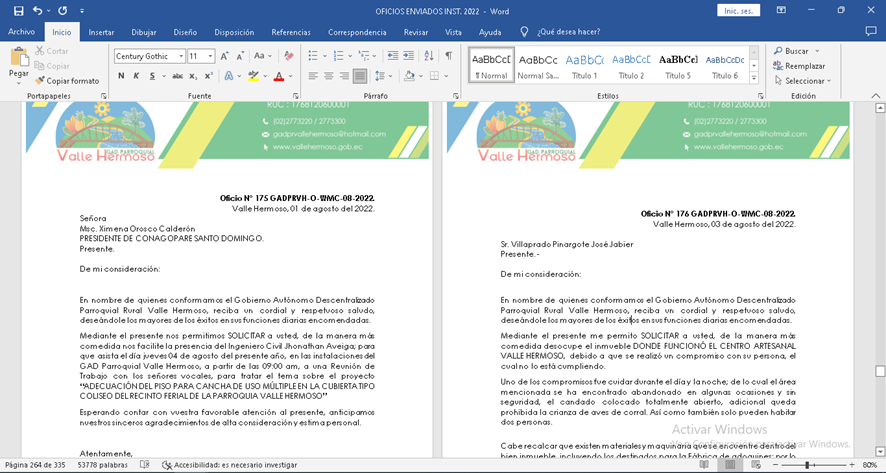The height and width of the screenshot is (473, 886).
Task: Open the font size 11 dropdown
Action: tap(209, 56)
